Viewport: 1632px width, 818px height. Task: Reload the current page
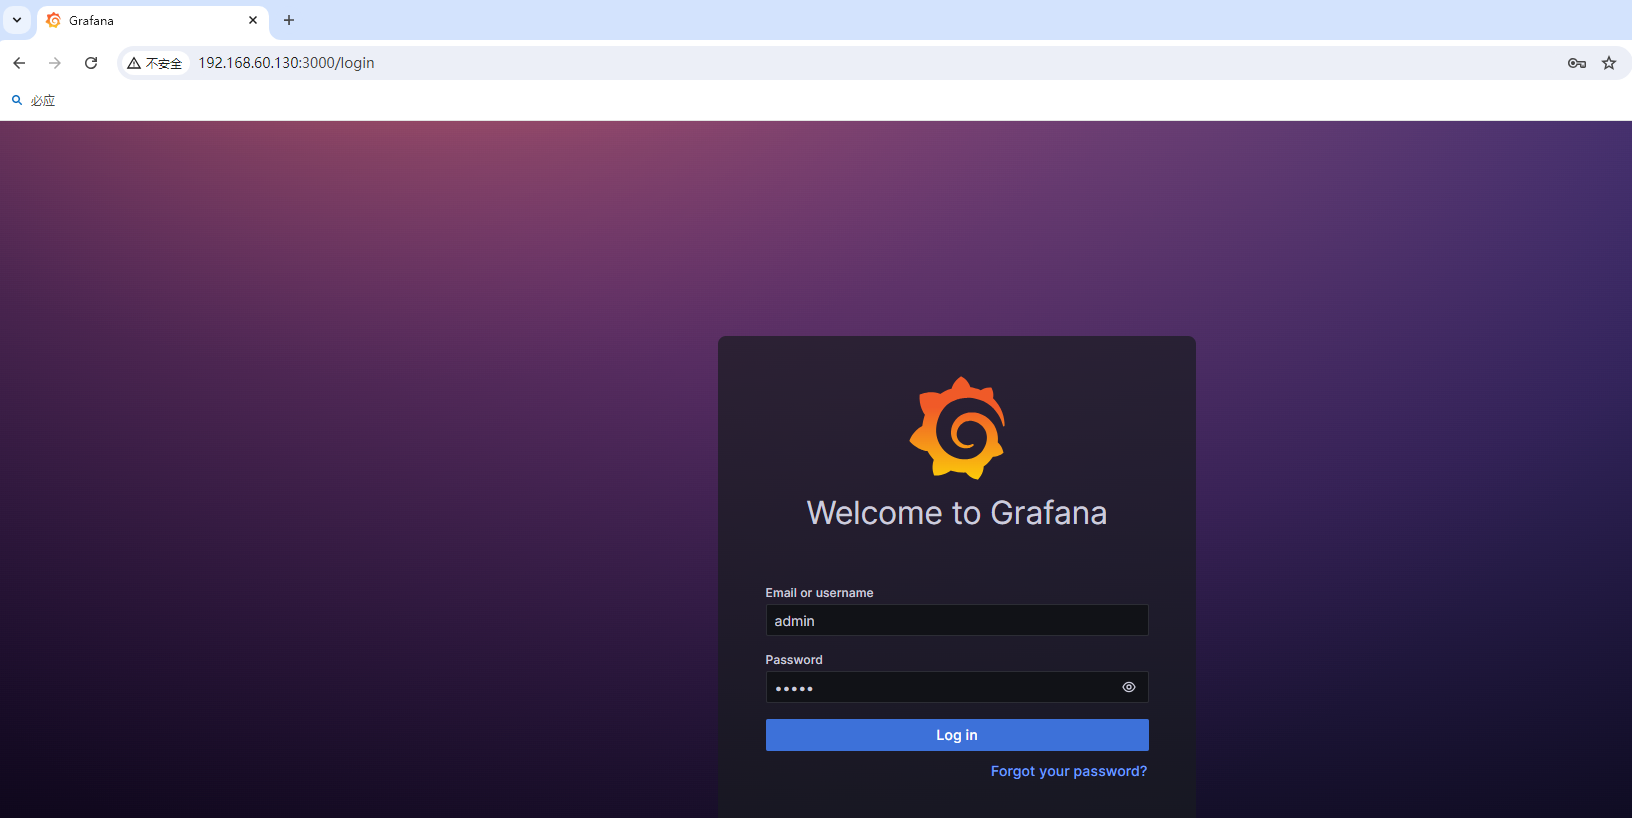91,63
